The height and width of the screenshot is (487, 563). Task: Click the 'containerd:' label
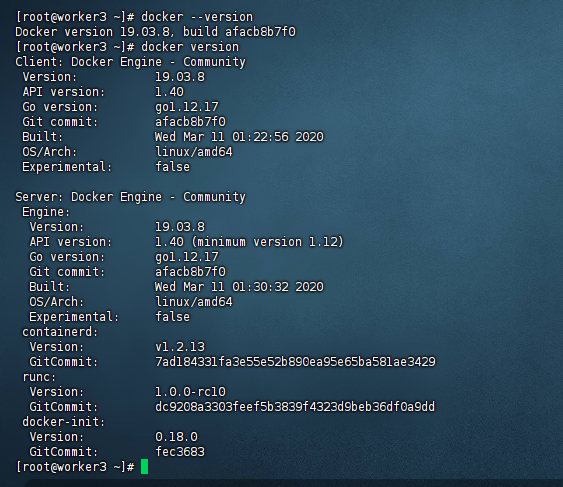click(60, 332)
